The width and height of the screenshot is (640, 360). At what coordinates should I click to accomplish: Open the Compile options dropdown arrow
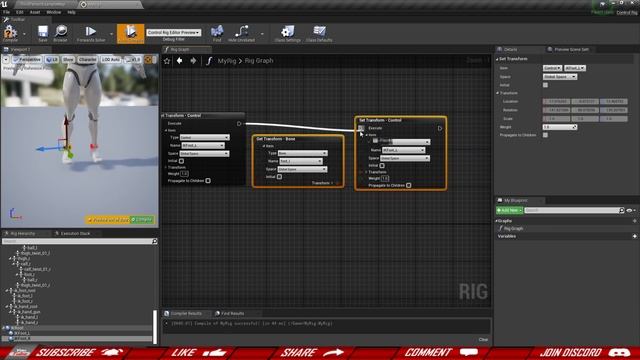coord(24,34)
